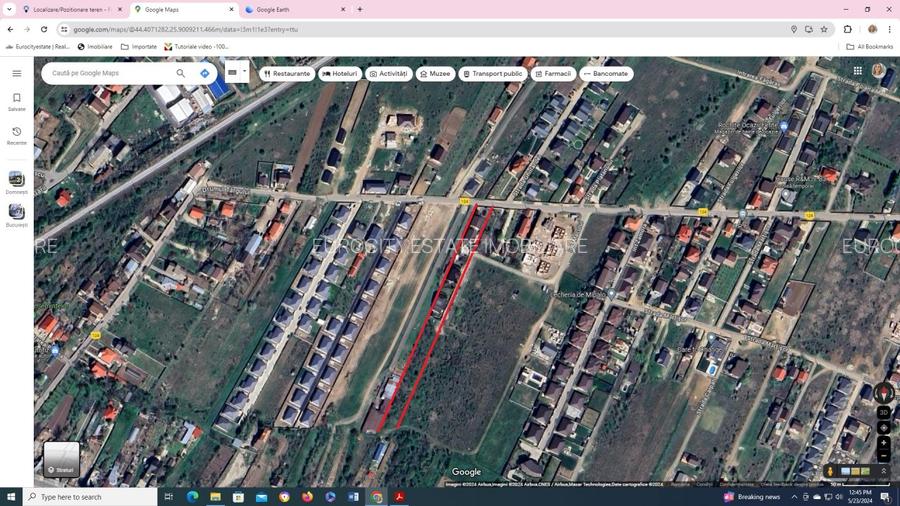Expand the dropdown arrow beside the search box
900x506 pixels.
tap(244, 72)
